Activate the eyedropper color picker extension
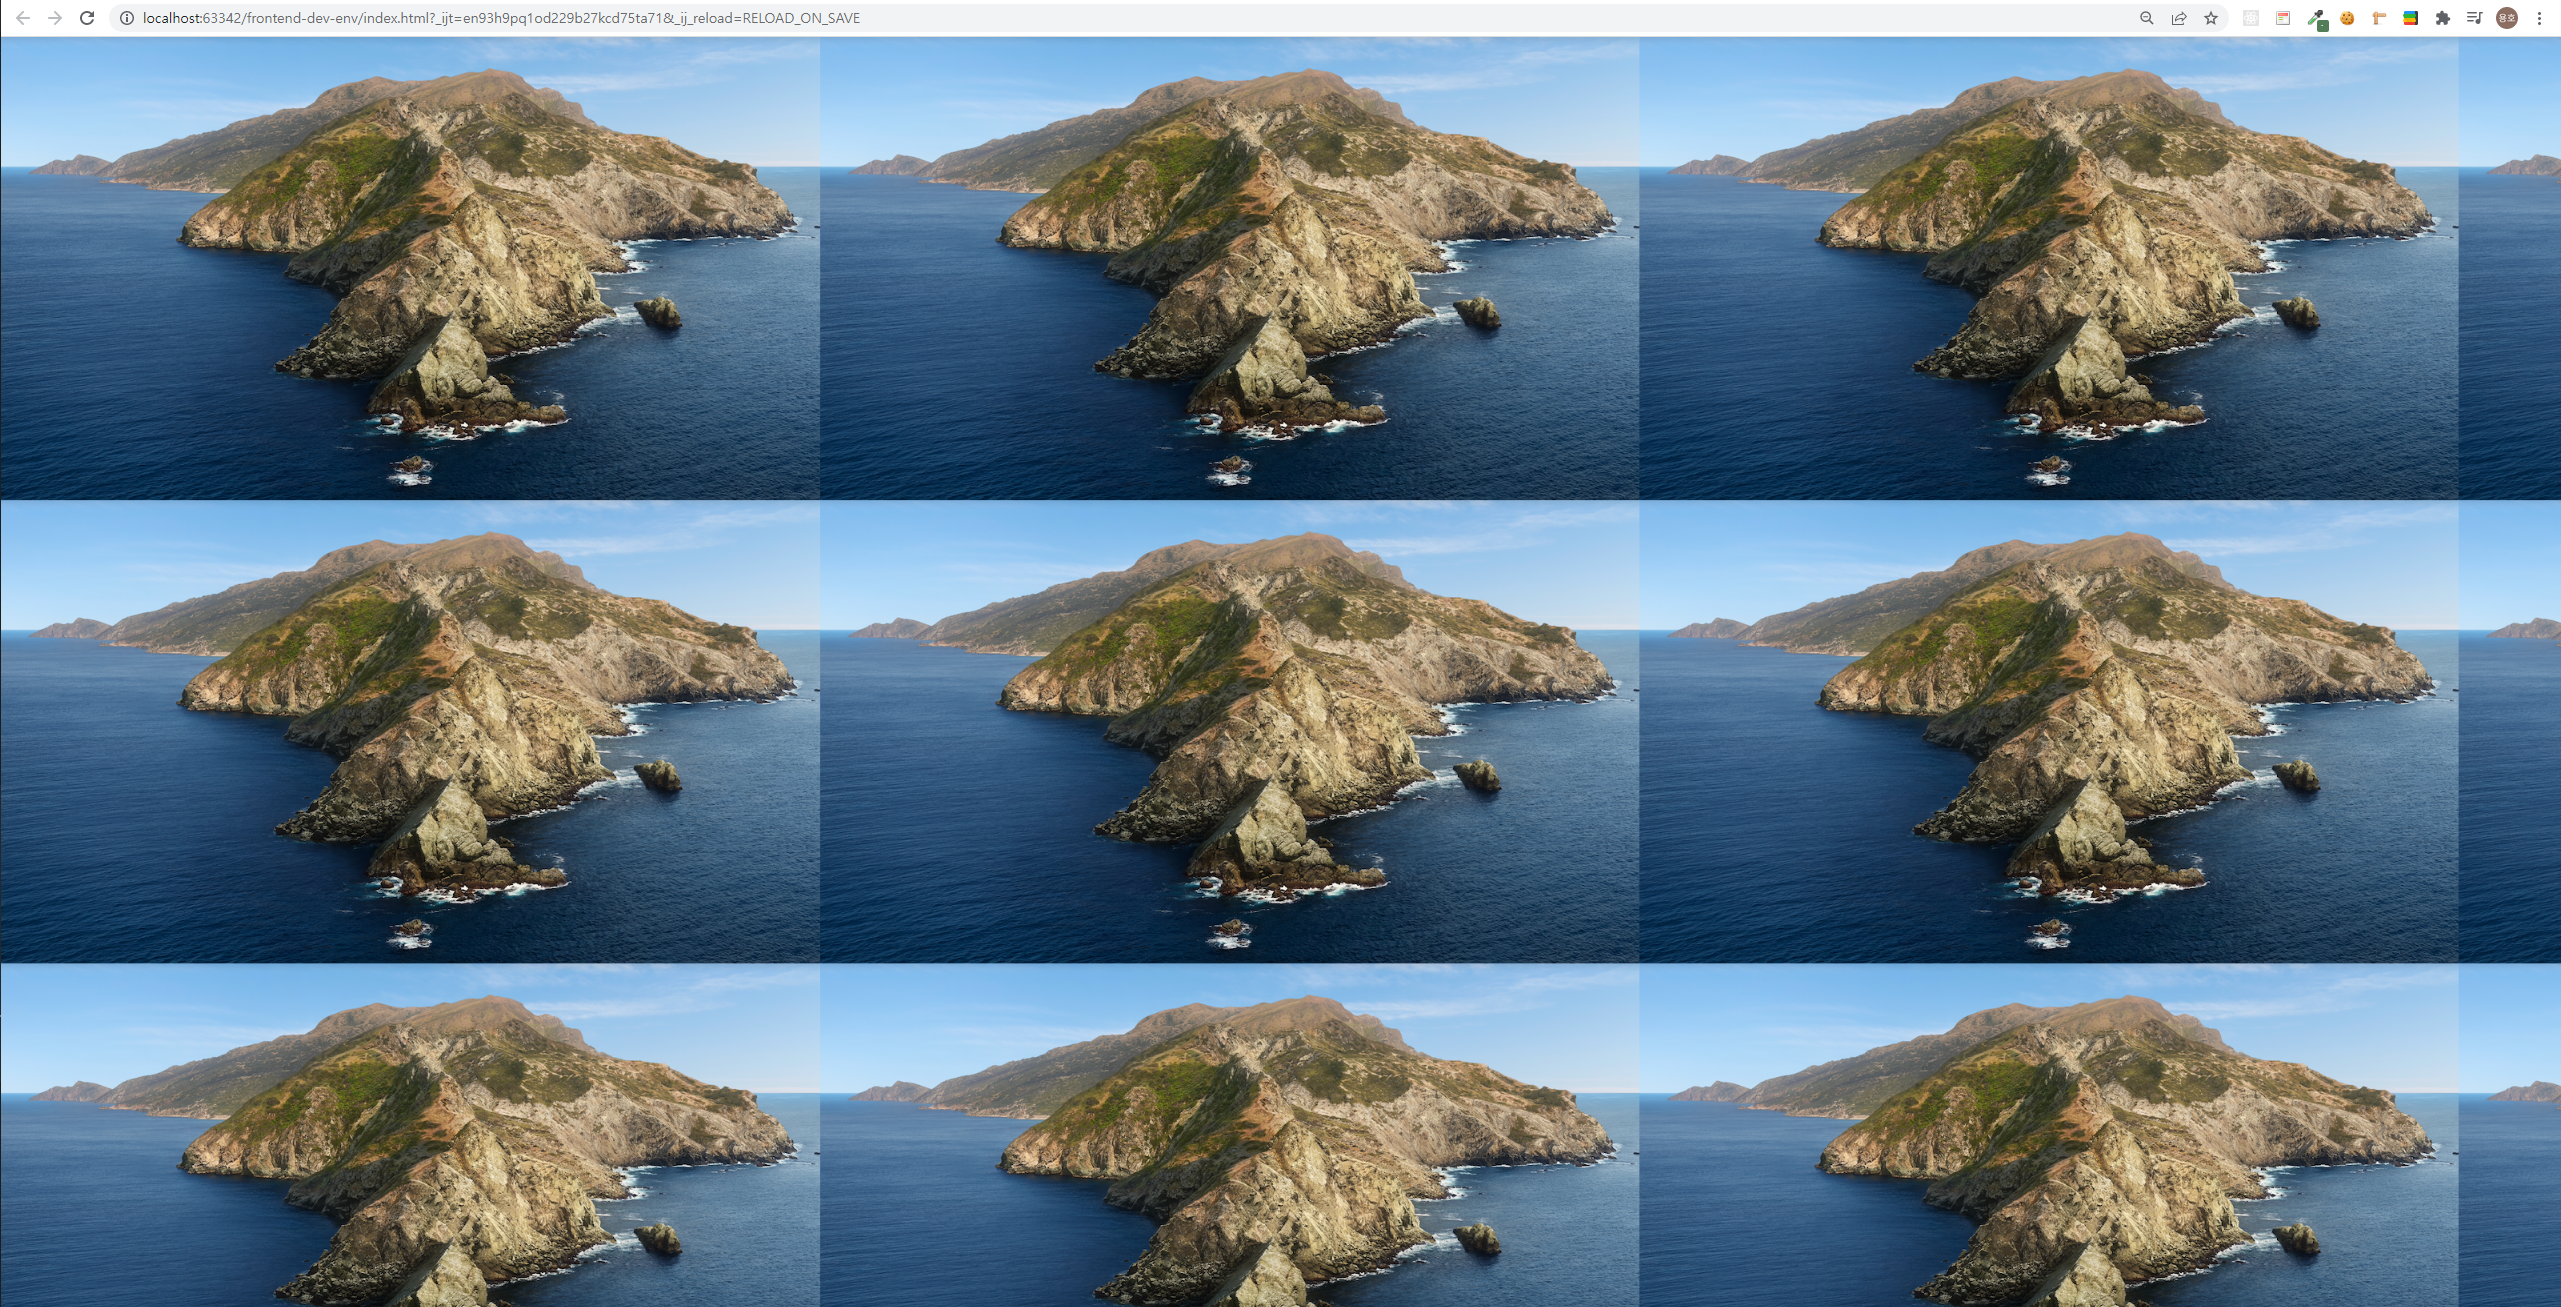This screenshot has height=1307, width=2561. [x=2316, y=18]
